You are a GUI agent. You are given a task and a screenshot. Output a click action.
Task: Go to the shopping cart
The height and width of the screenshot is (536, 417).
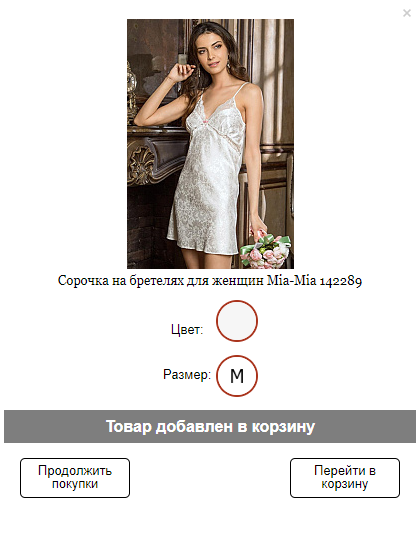point(345,478)
